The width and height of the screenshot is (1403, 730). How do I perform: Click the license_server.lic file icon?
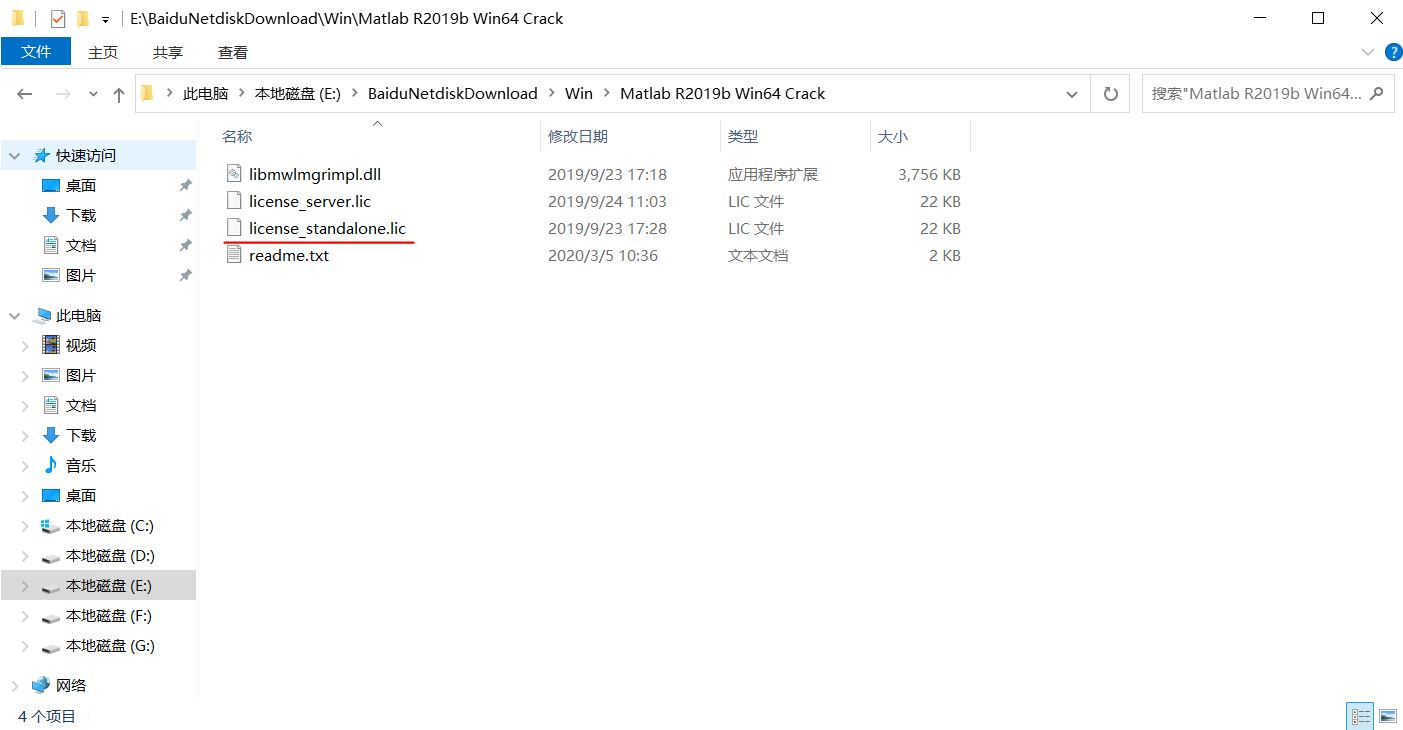click(x=234, y=201)
